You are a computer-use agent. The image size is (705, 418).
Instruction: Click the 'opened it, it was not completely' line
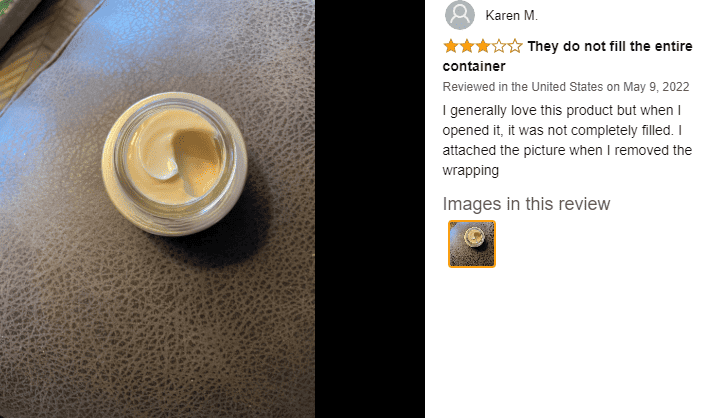pyautogui.click(x=562, y=130)
